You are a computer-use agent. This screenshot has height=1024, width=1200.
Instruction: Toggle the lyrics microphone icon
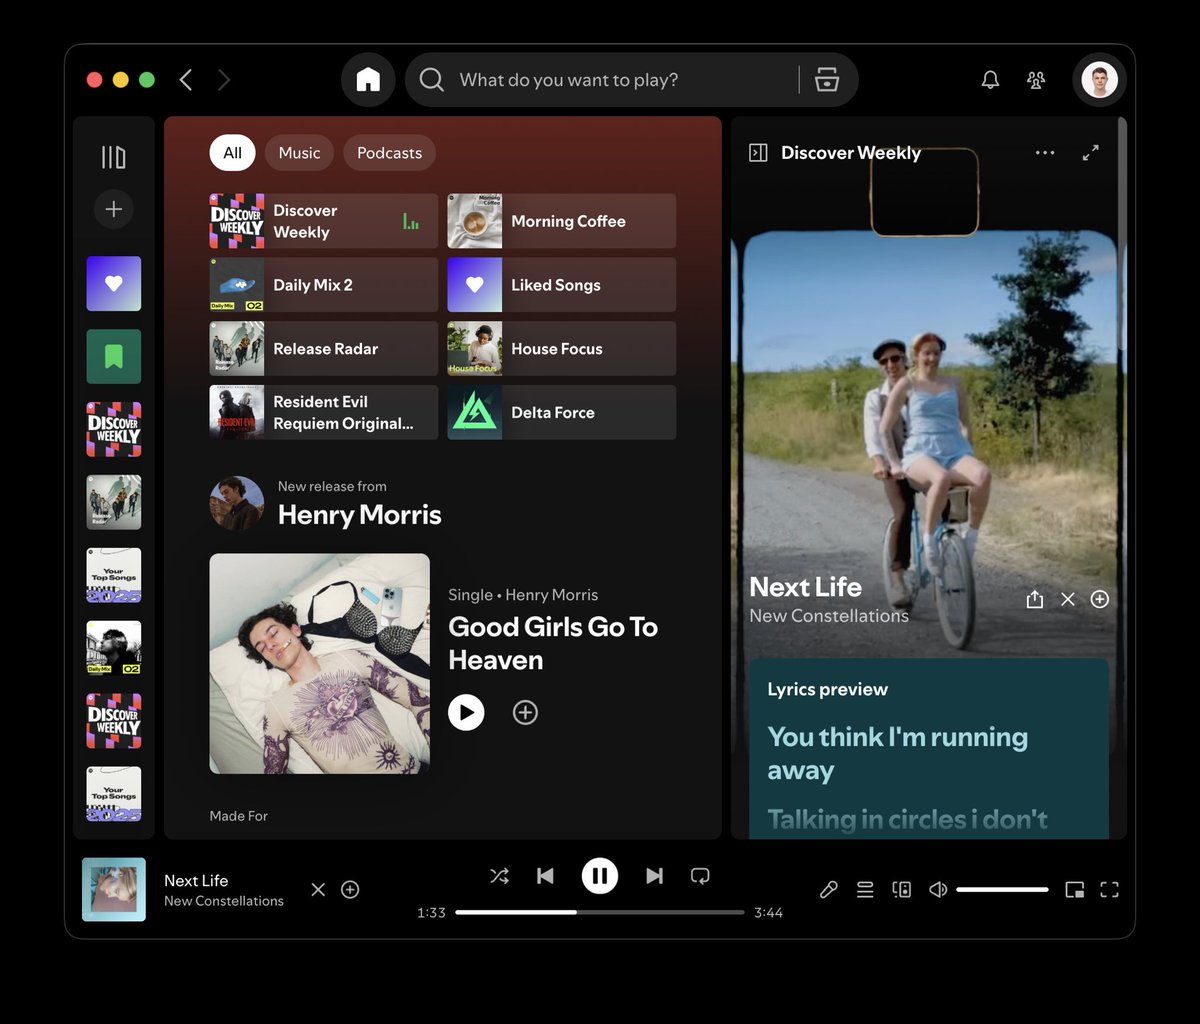coord(829,889)
